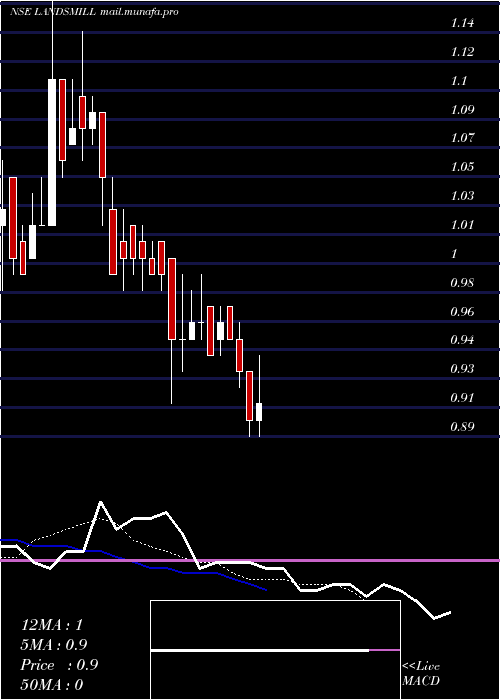Click the 0.94 price axis label
500x700 pixels.
click(x=462, y=340)
